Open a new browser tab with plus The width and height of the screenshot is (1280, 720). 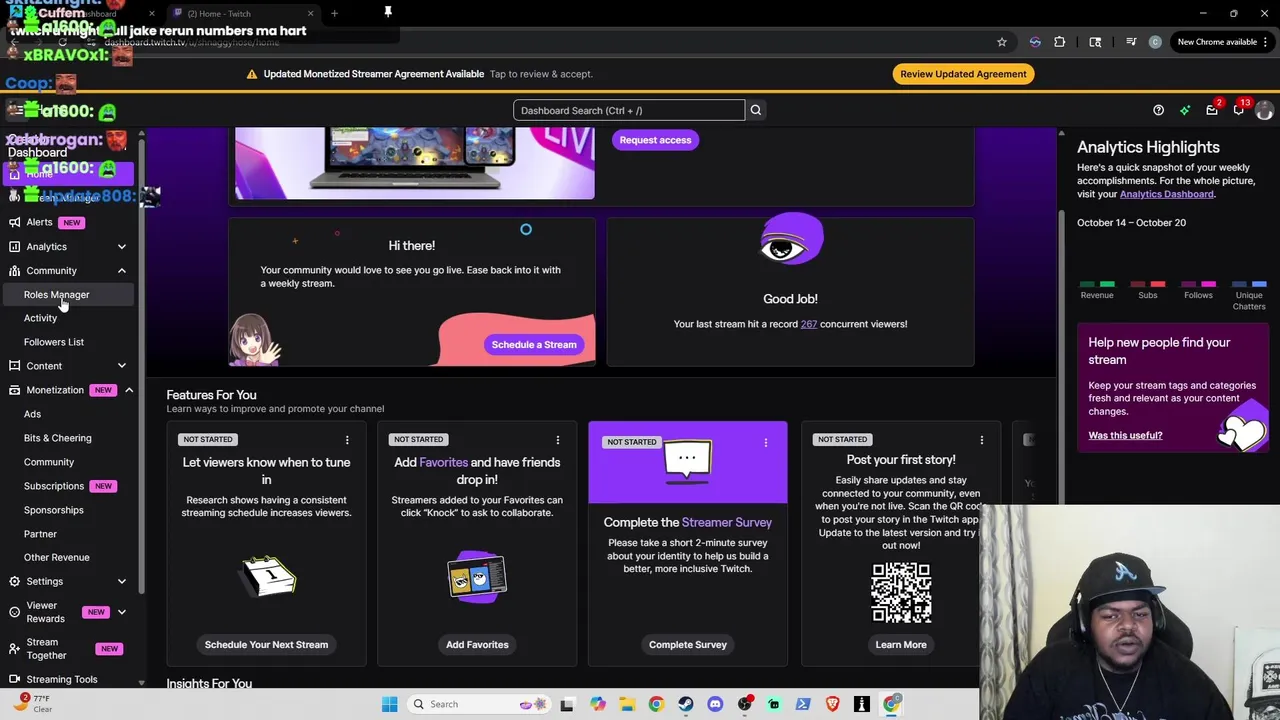[334, 14]
